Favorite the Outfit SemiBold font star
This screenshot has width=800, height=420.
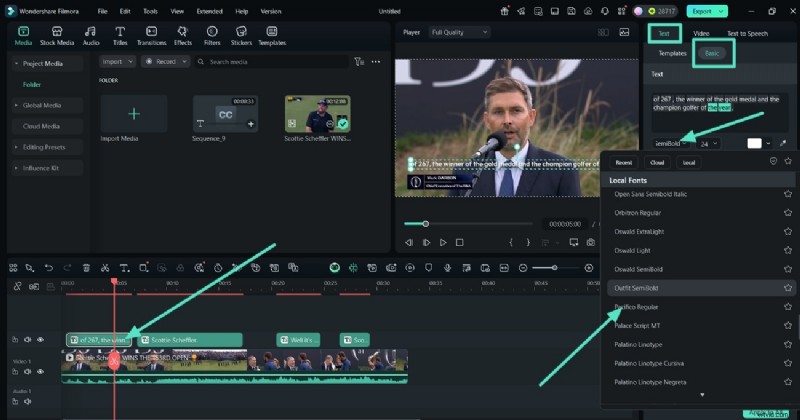pos(788,288)
